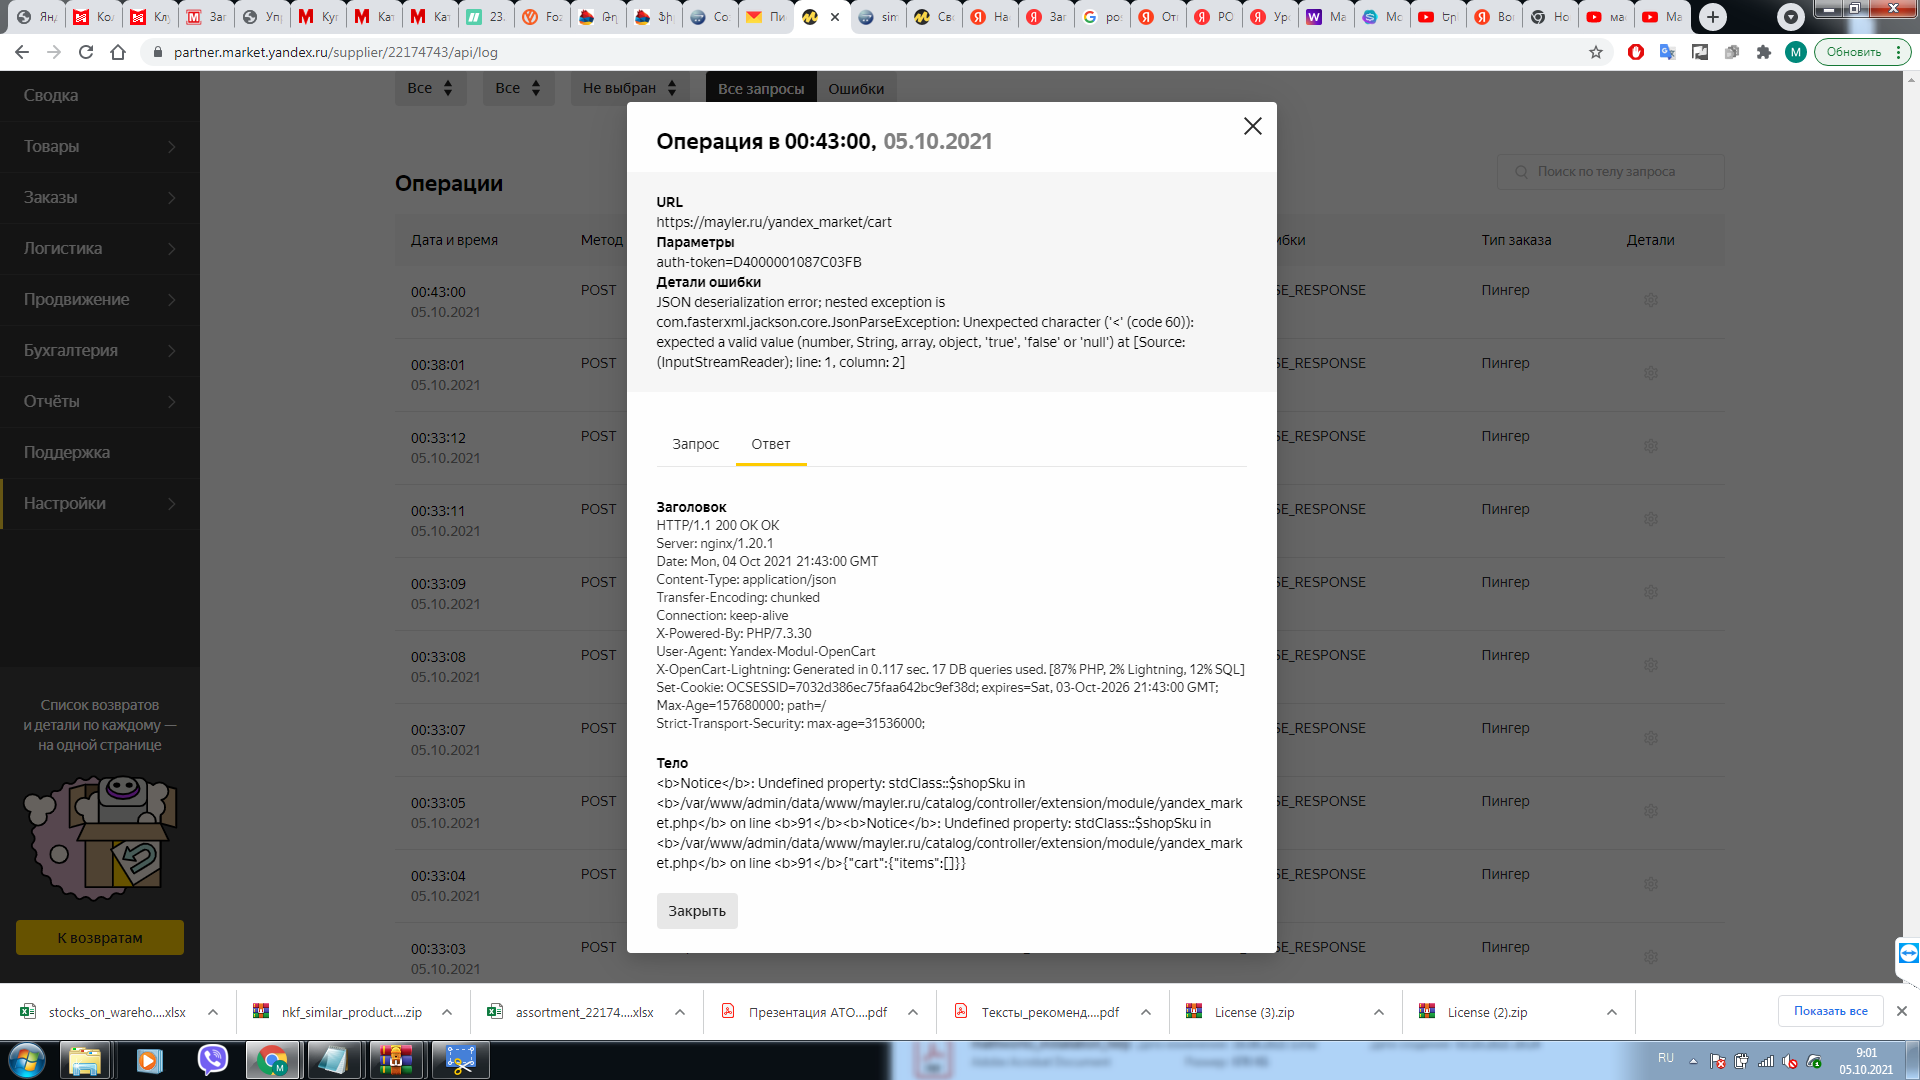
Task: Click the RU language indicator in the tray
Action: (x=1666, y=1058)
